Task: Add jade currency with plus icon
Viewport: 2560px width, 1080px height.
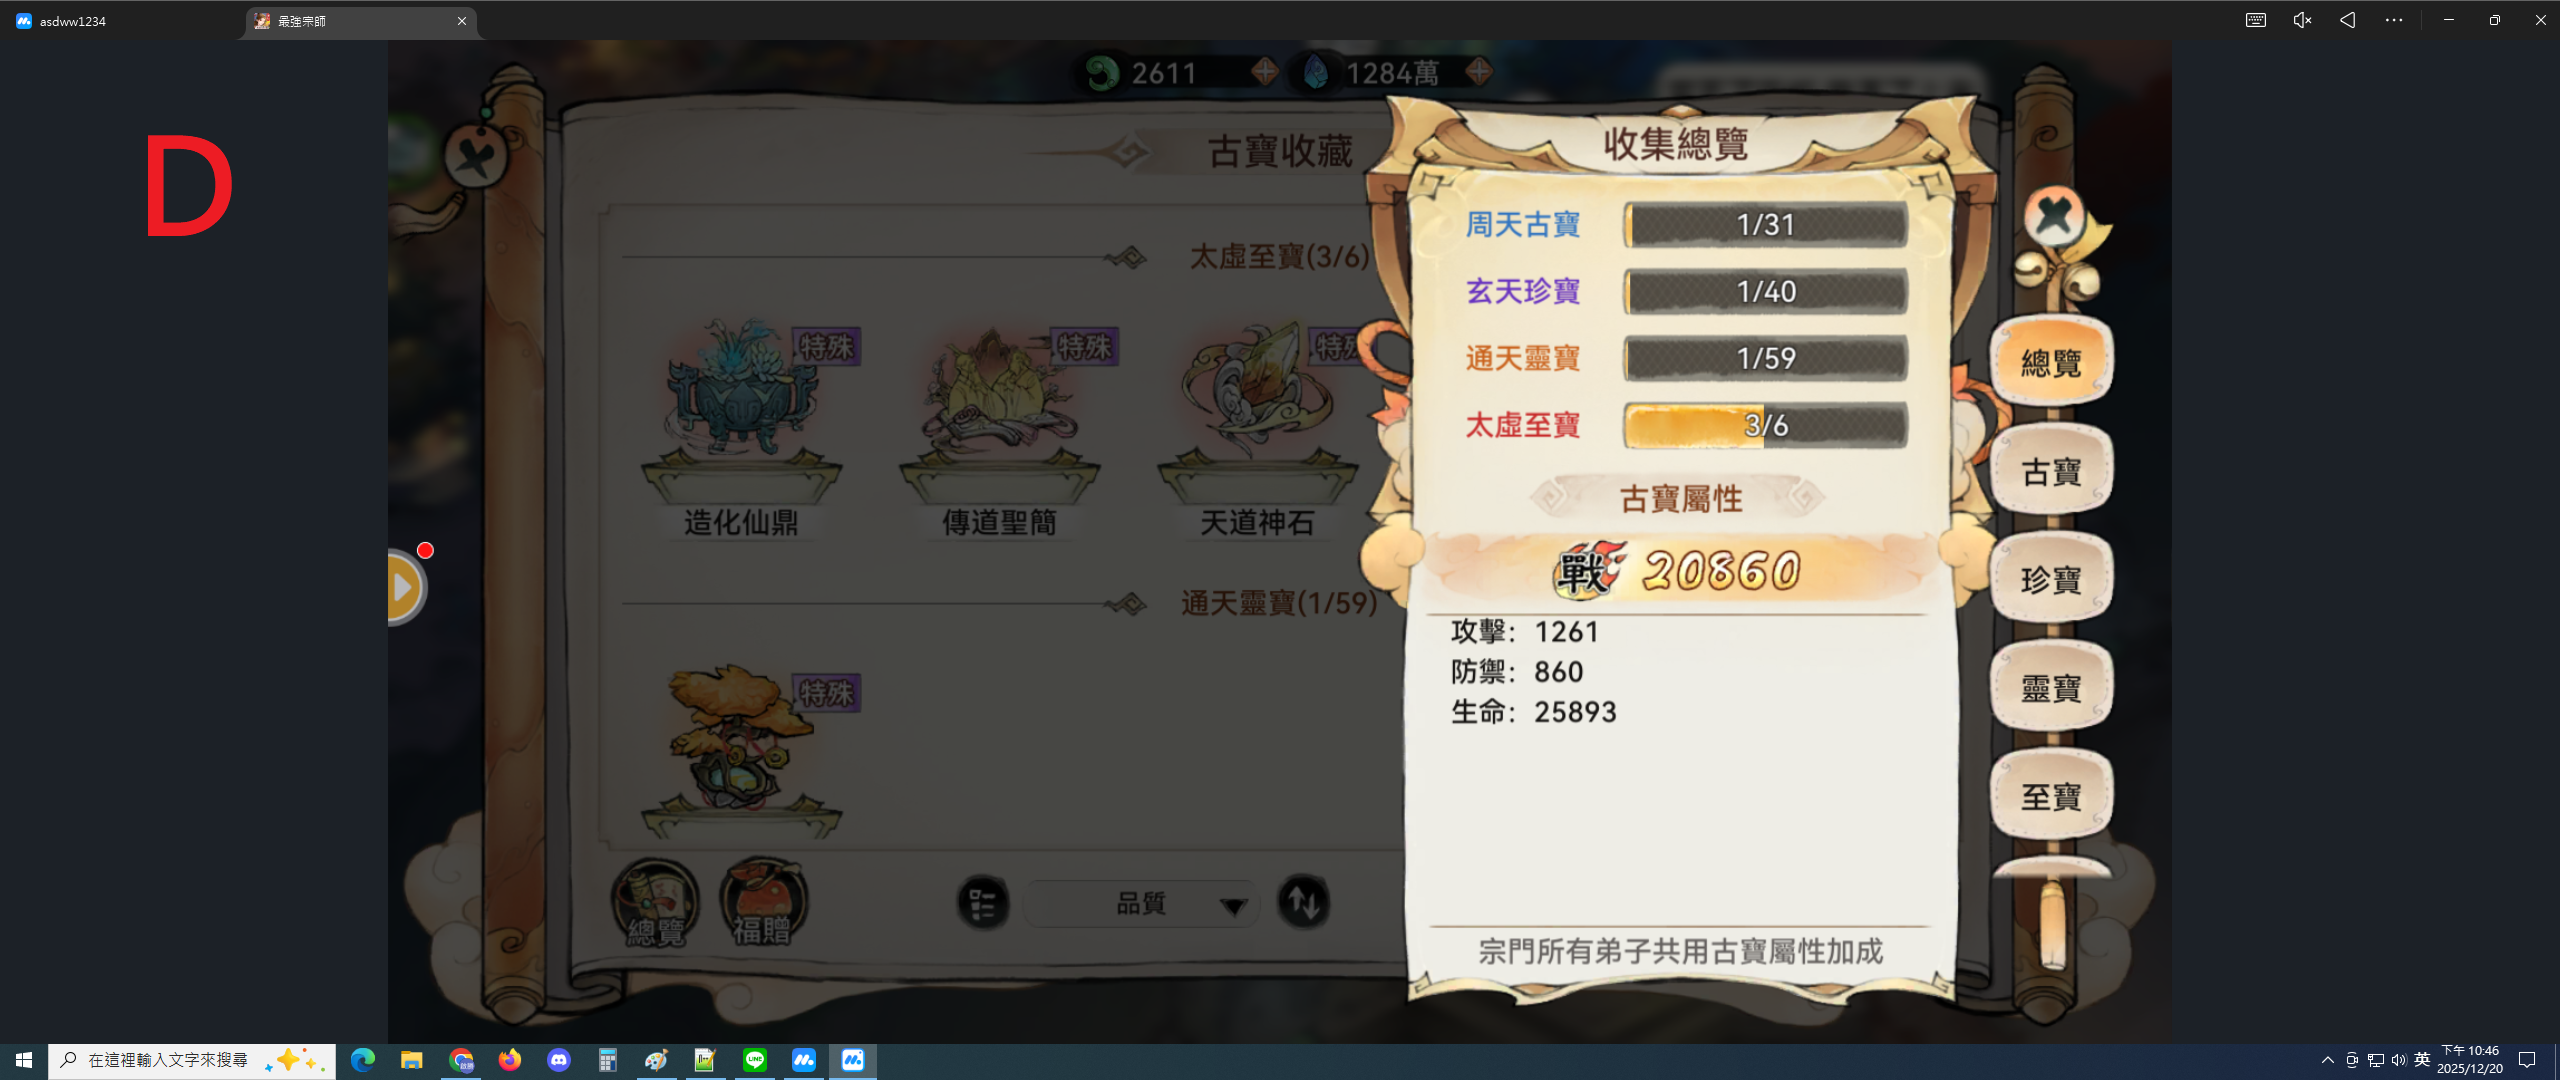Action: (1265, 71)
